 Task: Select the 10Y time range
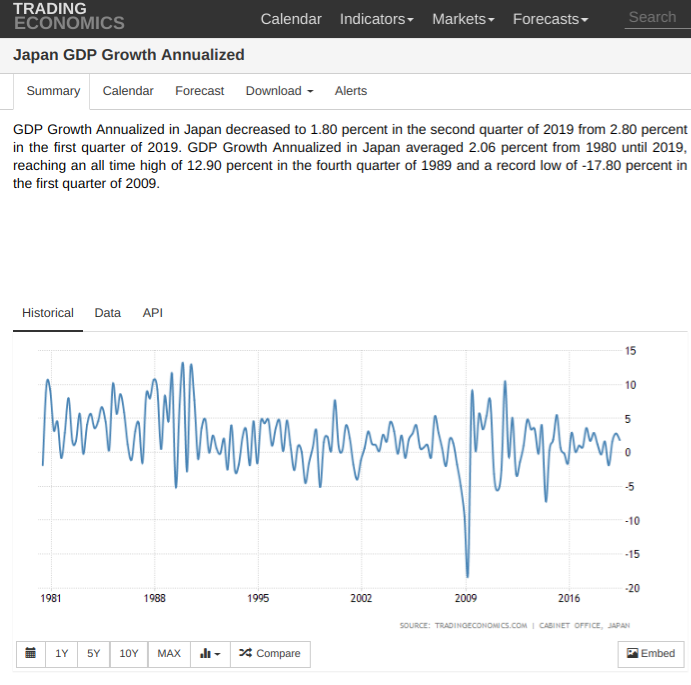pyautogui.click(x=129, y=653)
